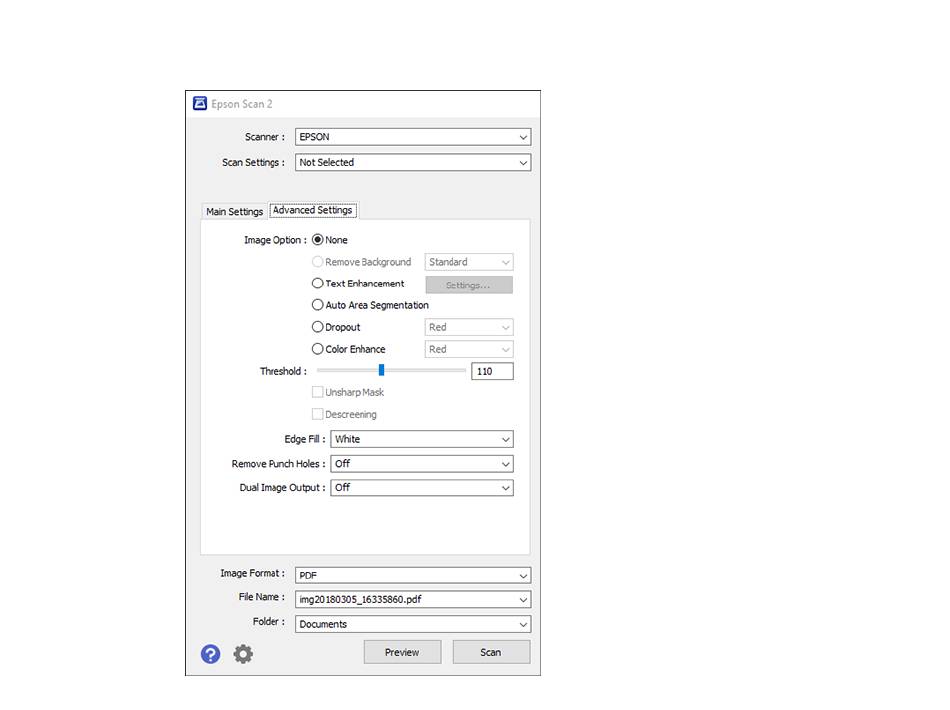Viewport: 950px width, 710px height.
Task: Switch to the Advanced Settings tab
Action: click(313, 210)
